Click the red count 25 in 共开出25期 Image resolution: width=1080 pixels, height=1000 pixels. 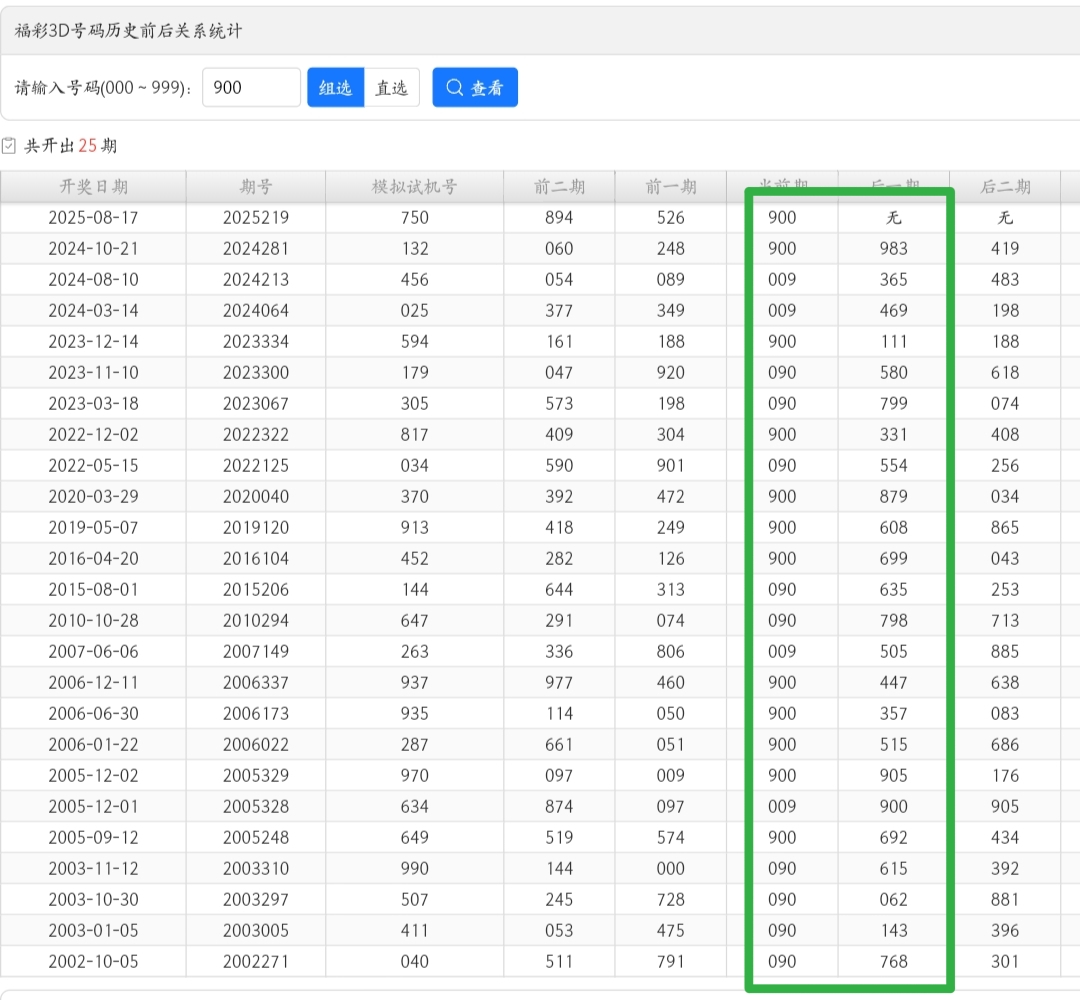click(x=87, y=145)
